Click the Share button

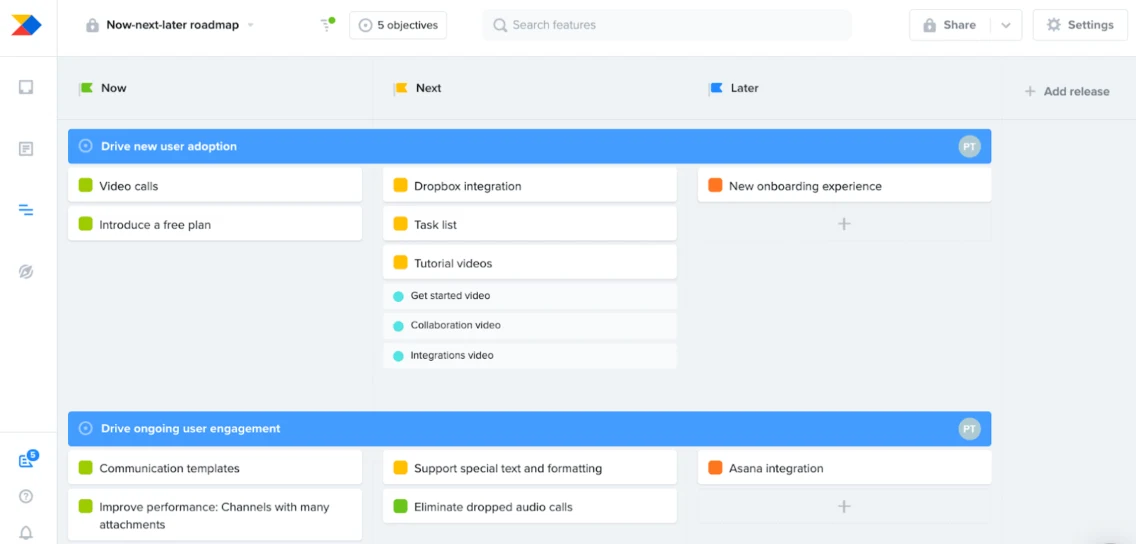point(950,25)
